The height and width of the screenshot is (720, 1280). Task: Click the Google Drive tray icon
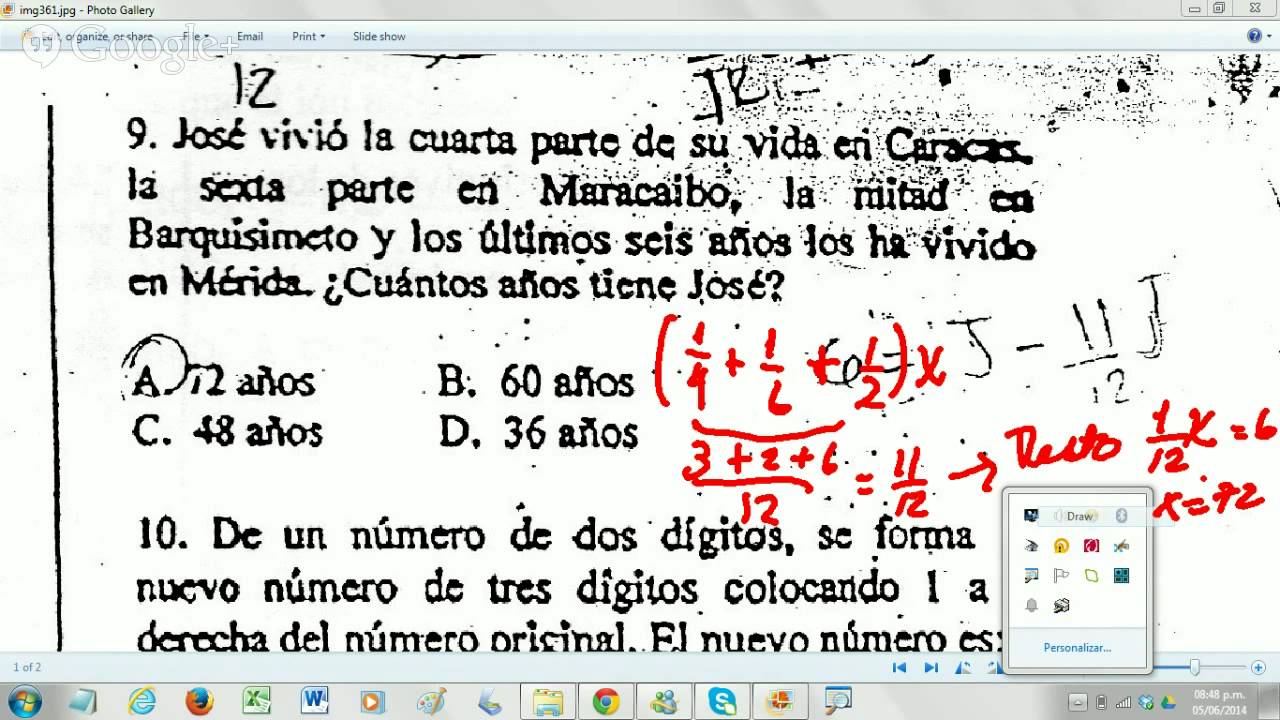[x=1167, y=702]
